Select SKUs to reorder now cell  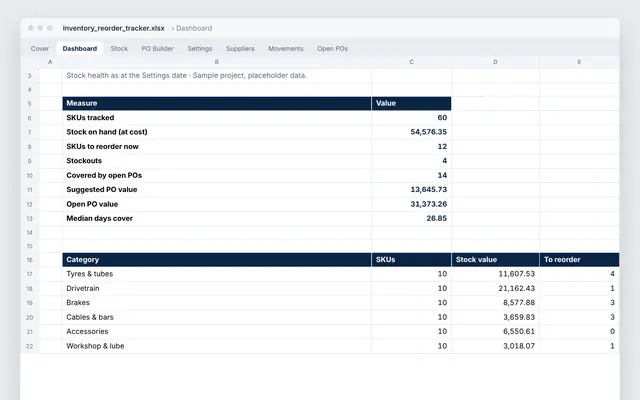(x=217, y=147)
